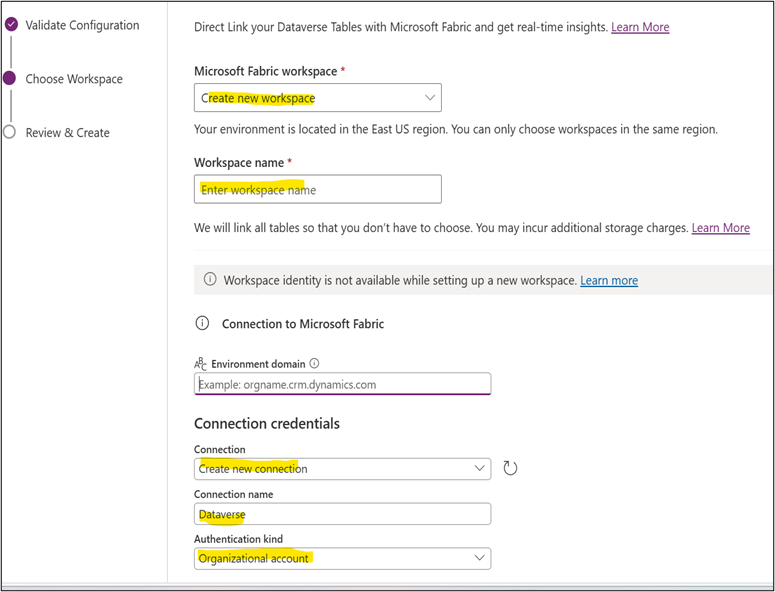
Task: Select the Review & Create step label
Action: pos(67,132)
